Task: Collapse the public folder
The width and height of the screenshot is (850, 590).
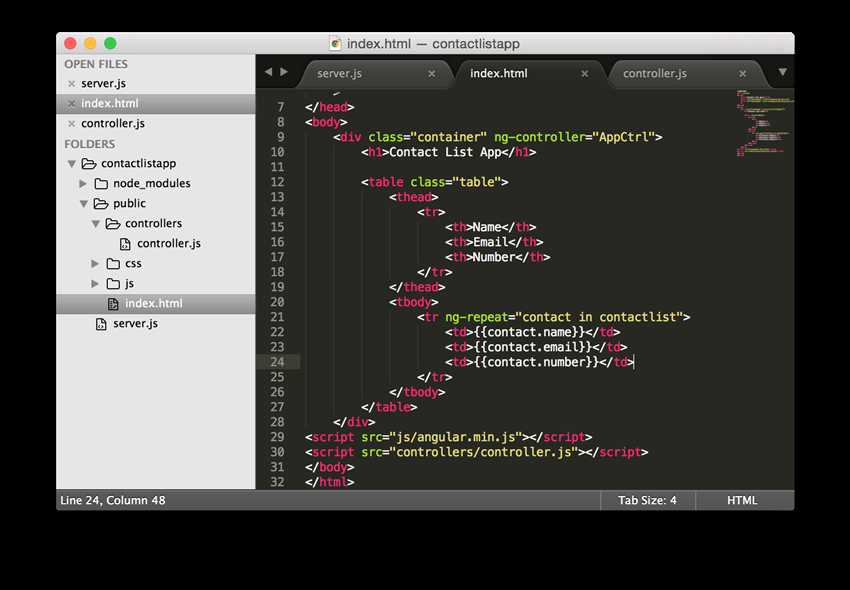Action: coord(83,204)
